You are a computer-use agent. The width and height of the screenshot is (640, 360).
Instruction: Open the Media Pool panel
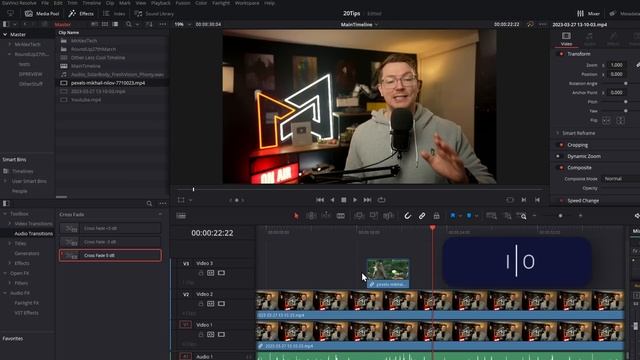42,13
